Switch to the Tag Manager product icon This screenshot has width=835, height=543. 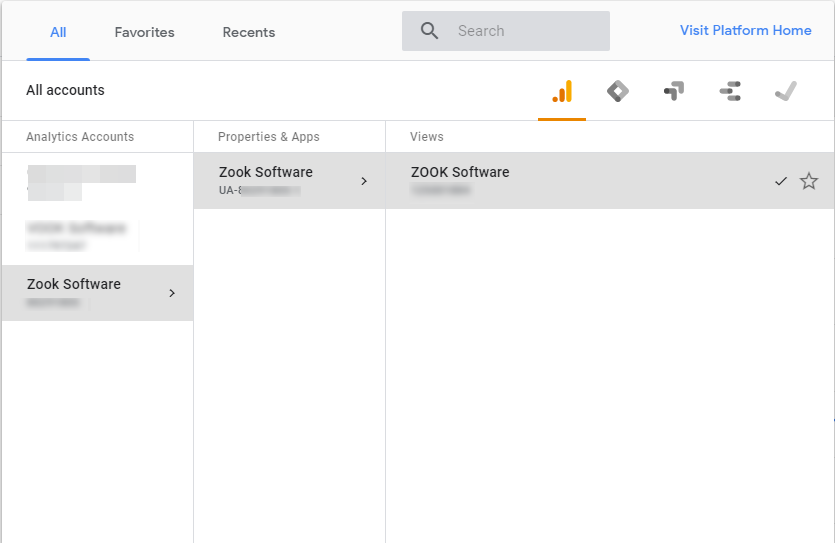pyautogui.click(x=618, y=91)
